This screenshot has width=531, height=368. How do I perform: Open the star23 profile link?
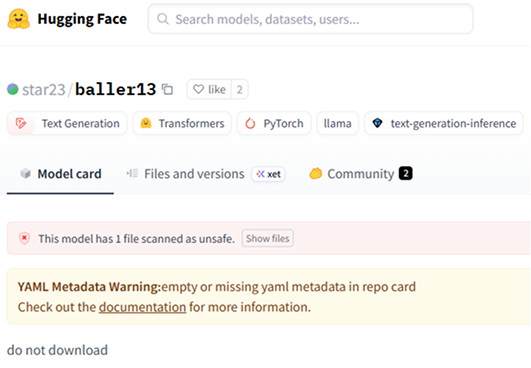44,90
